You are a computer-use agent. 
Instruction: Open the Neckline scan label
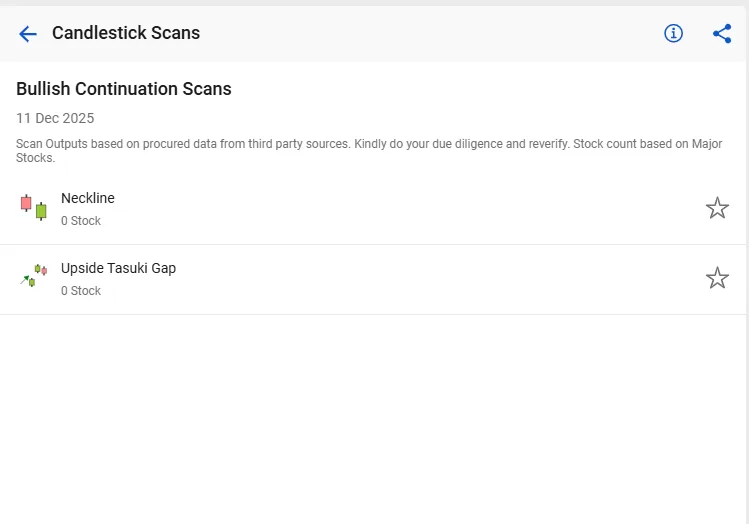click(88, 198)
